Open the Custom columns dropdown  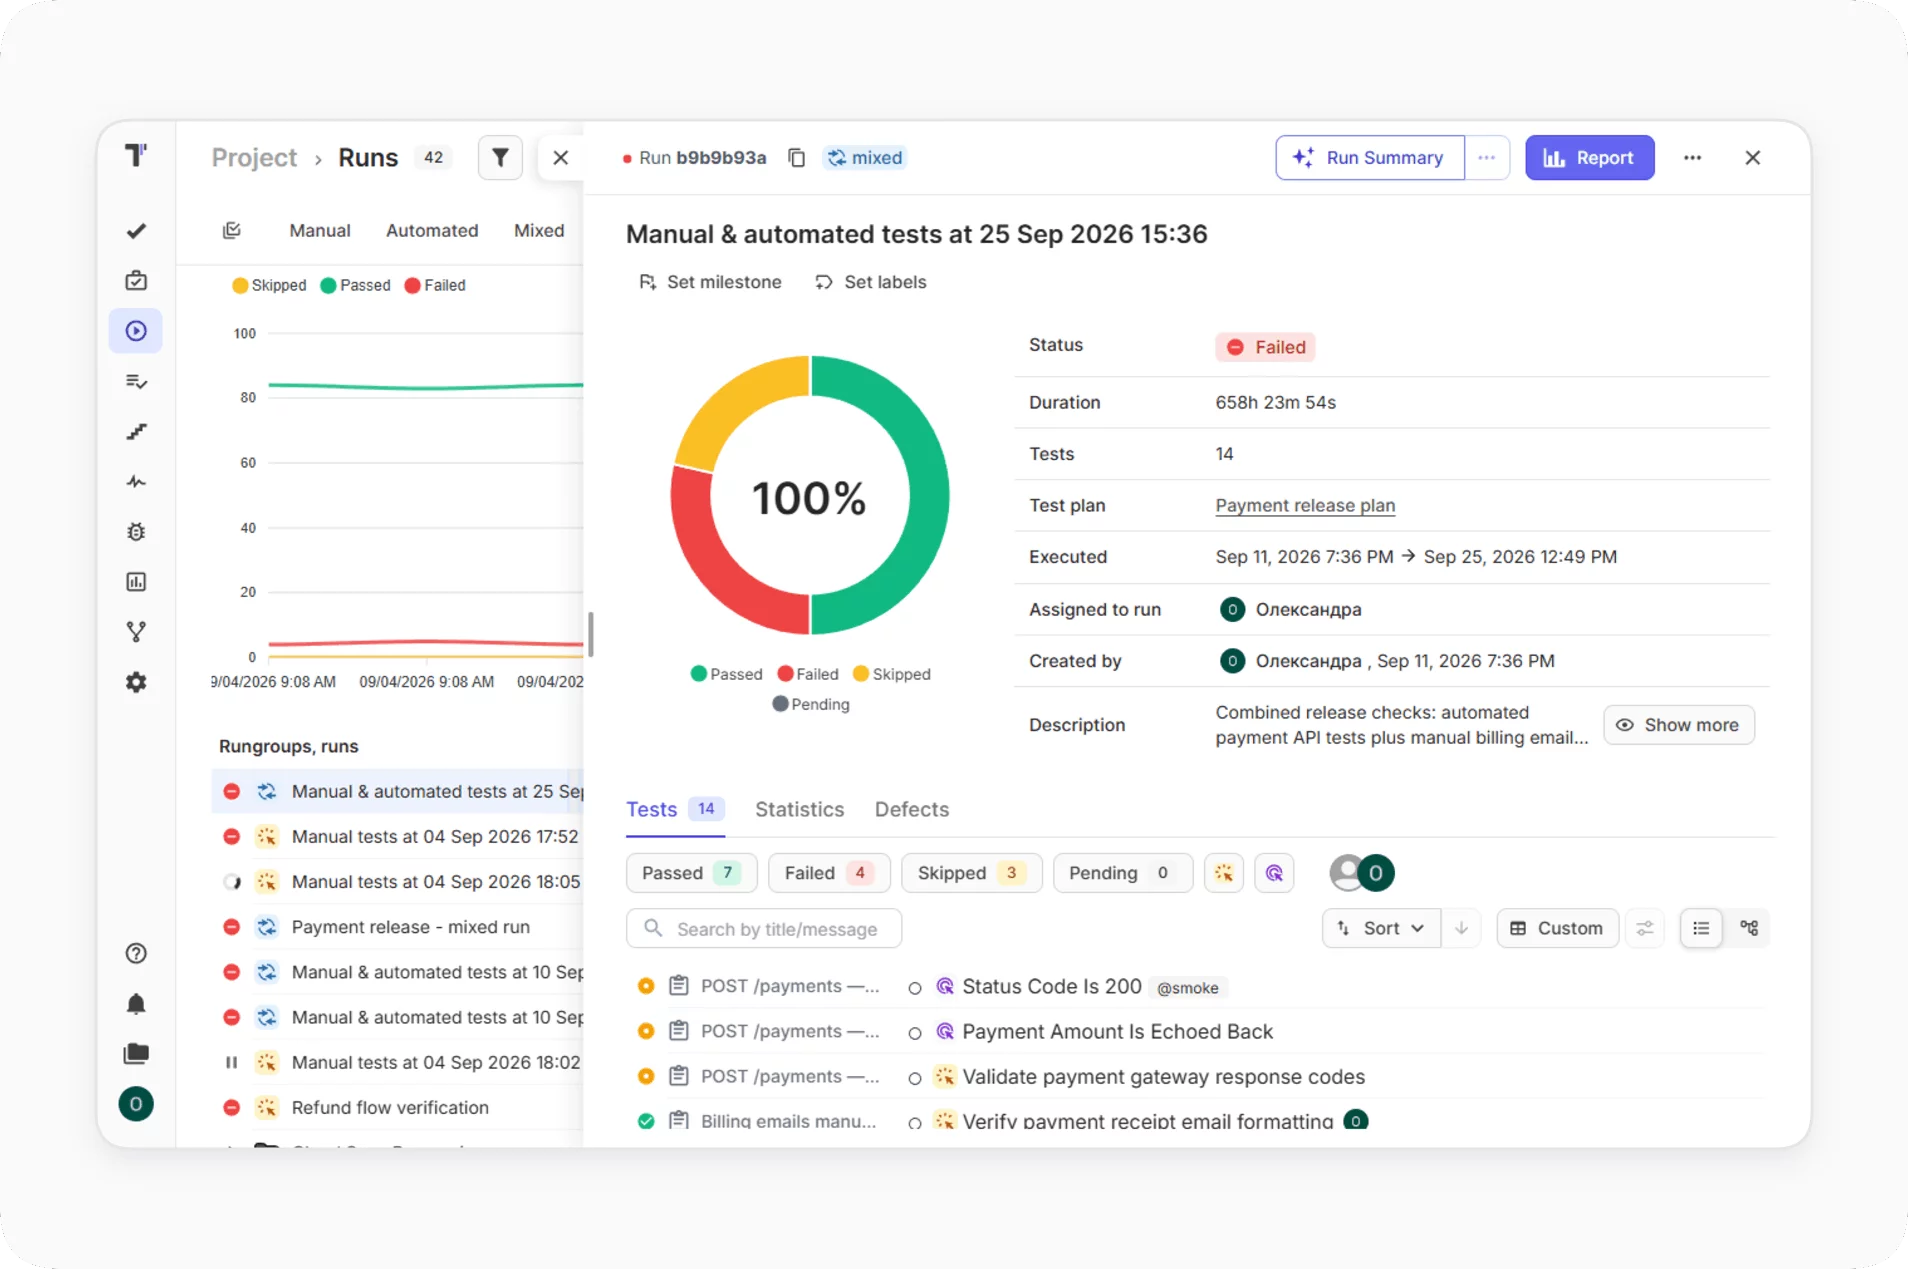(1557, 928)
